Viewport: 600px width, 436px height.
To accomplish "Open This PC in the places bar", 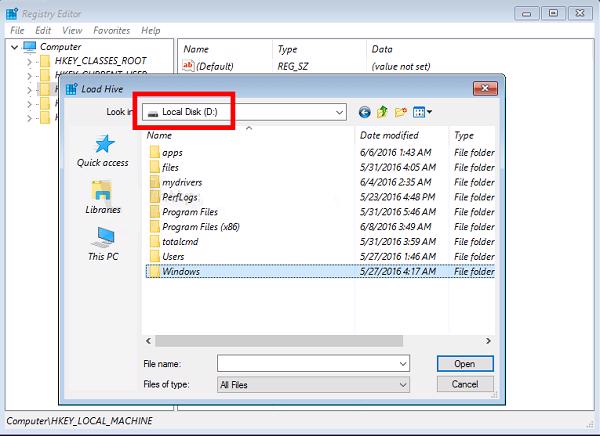I will pos(103,244).
